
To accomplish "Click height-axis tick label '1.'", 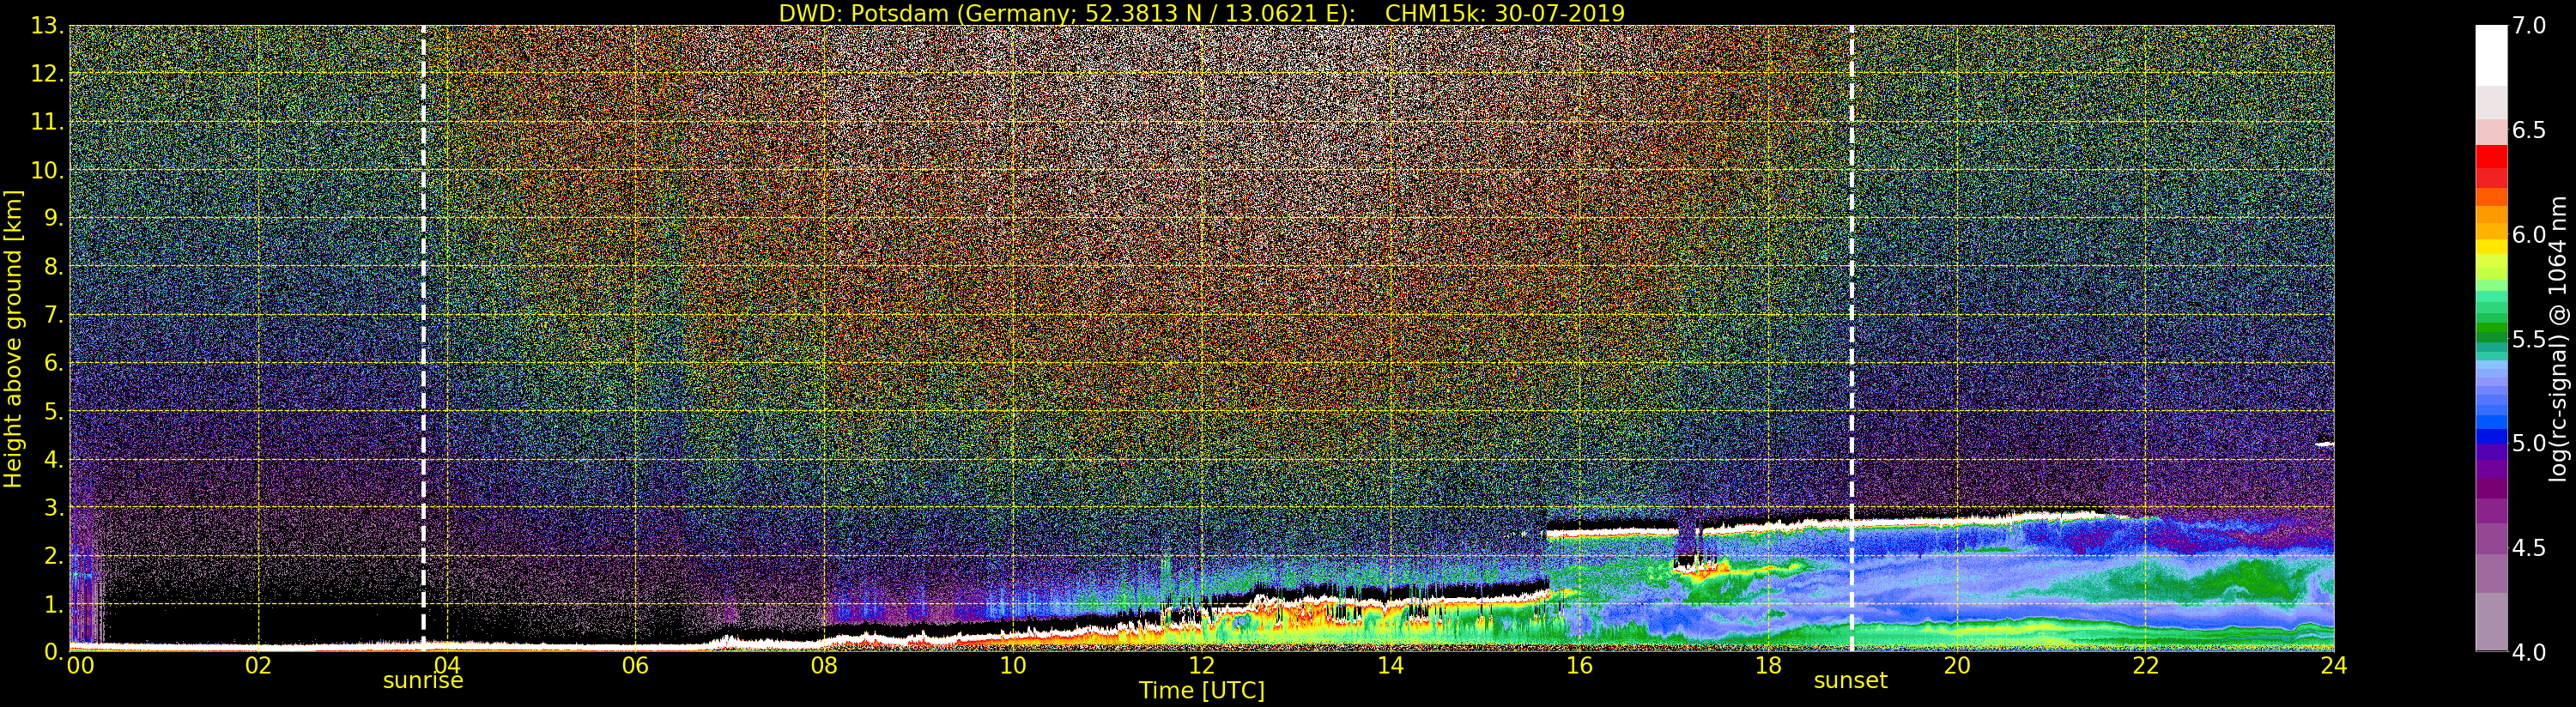I will (x=53, y=604).
